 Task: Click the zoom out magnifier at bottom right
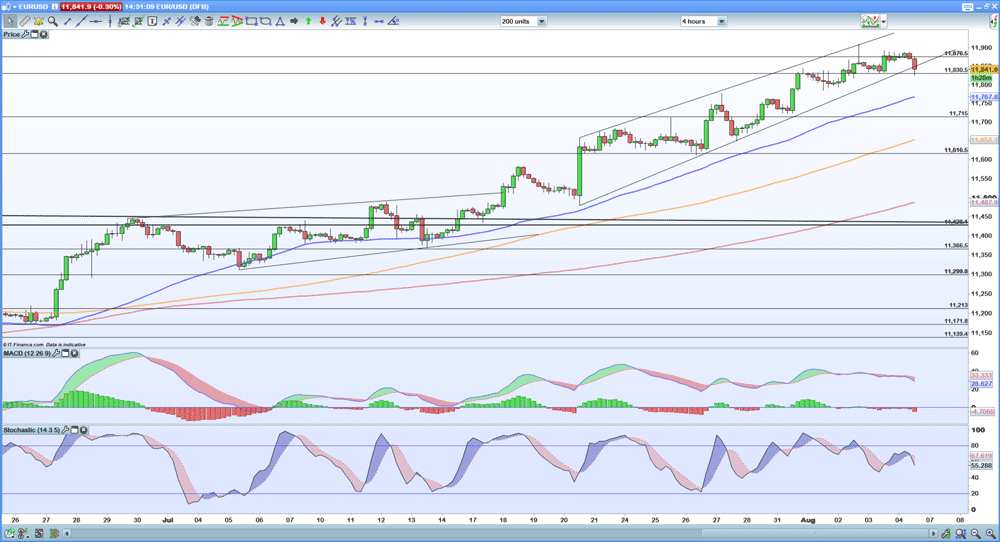(x=974, y=533)
